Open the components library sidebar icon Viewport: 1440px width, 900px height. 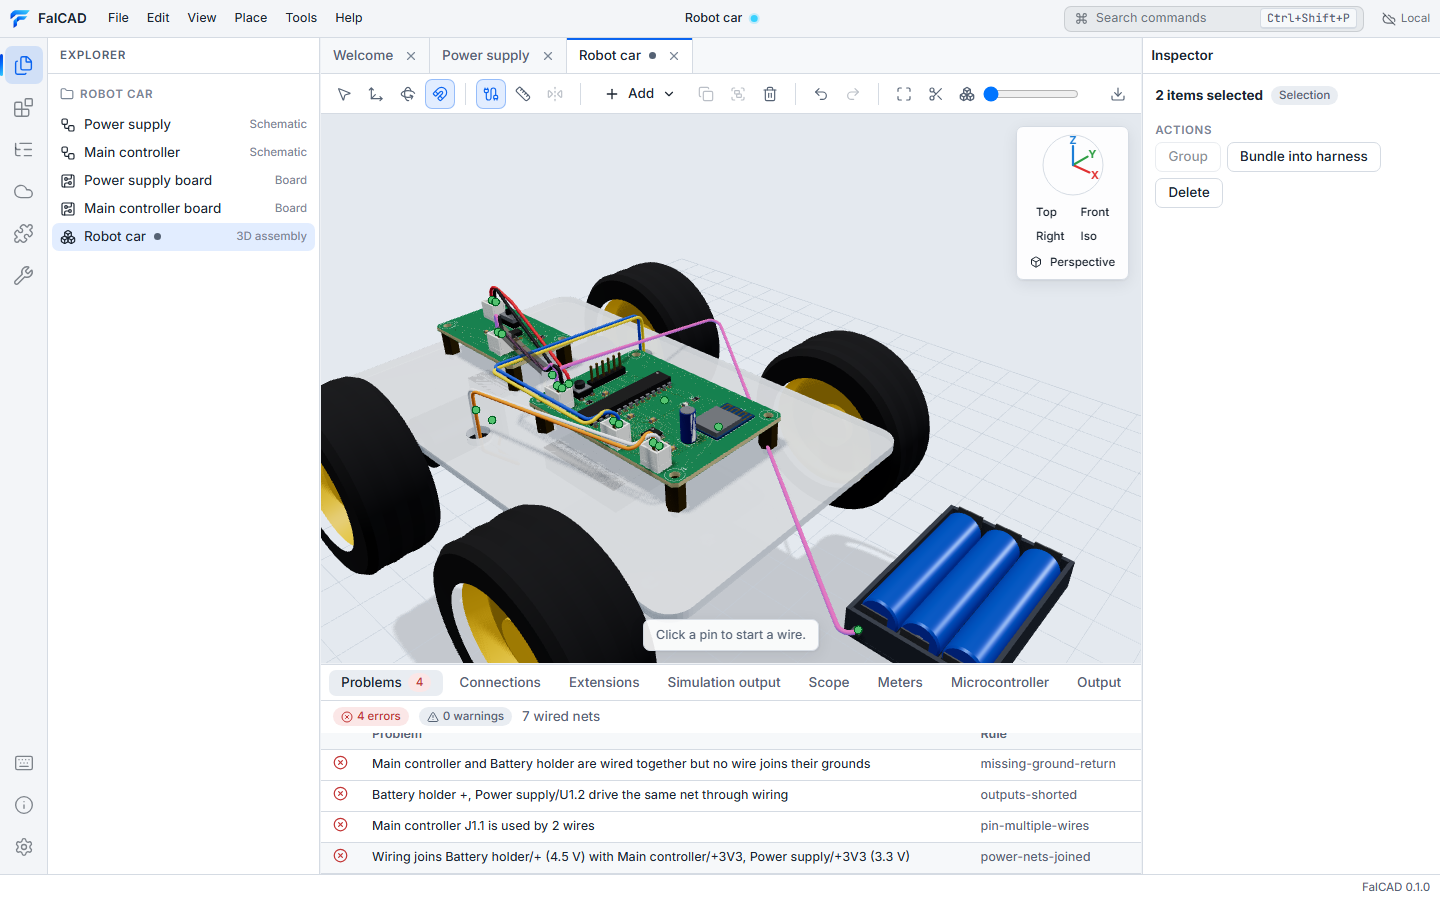24,108
